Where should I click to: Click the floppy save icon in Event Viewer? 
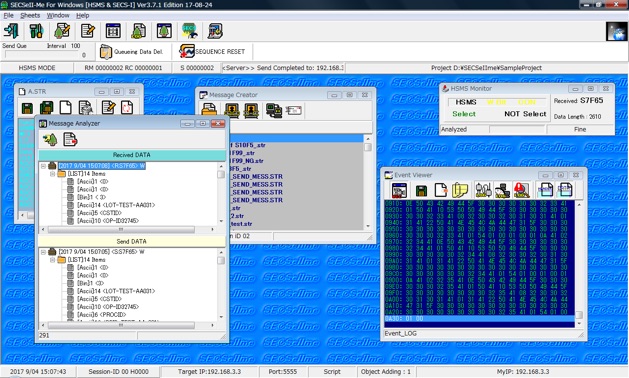(x=421, y=191)
